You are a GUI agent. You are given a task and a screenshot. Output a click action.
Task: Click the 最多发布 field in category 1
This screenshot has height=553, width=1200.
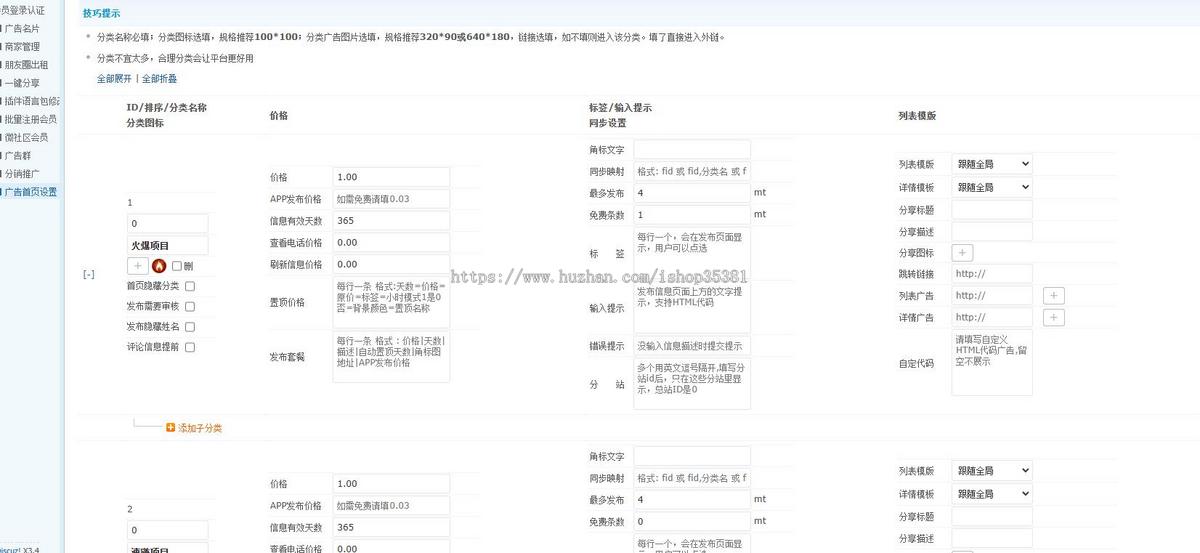692,193
